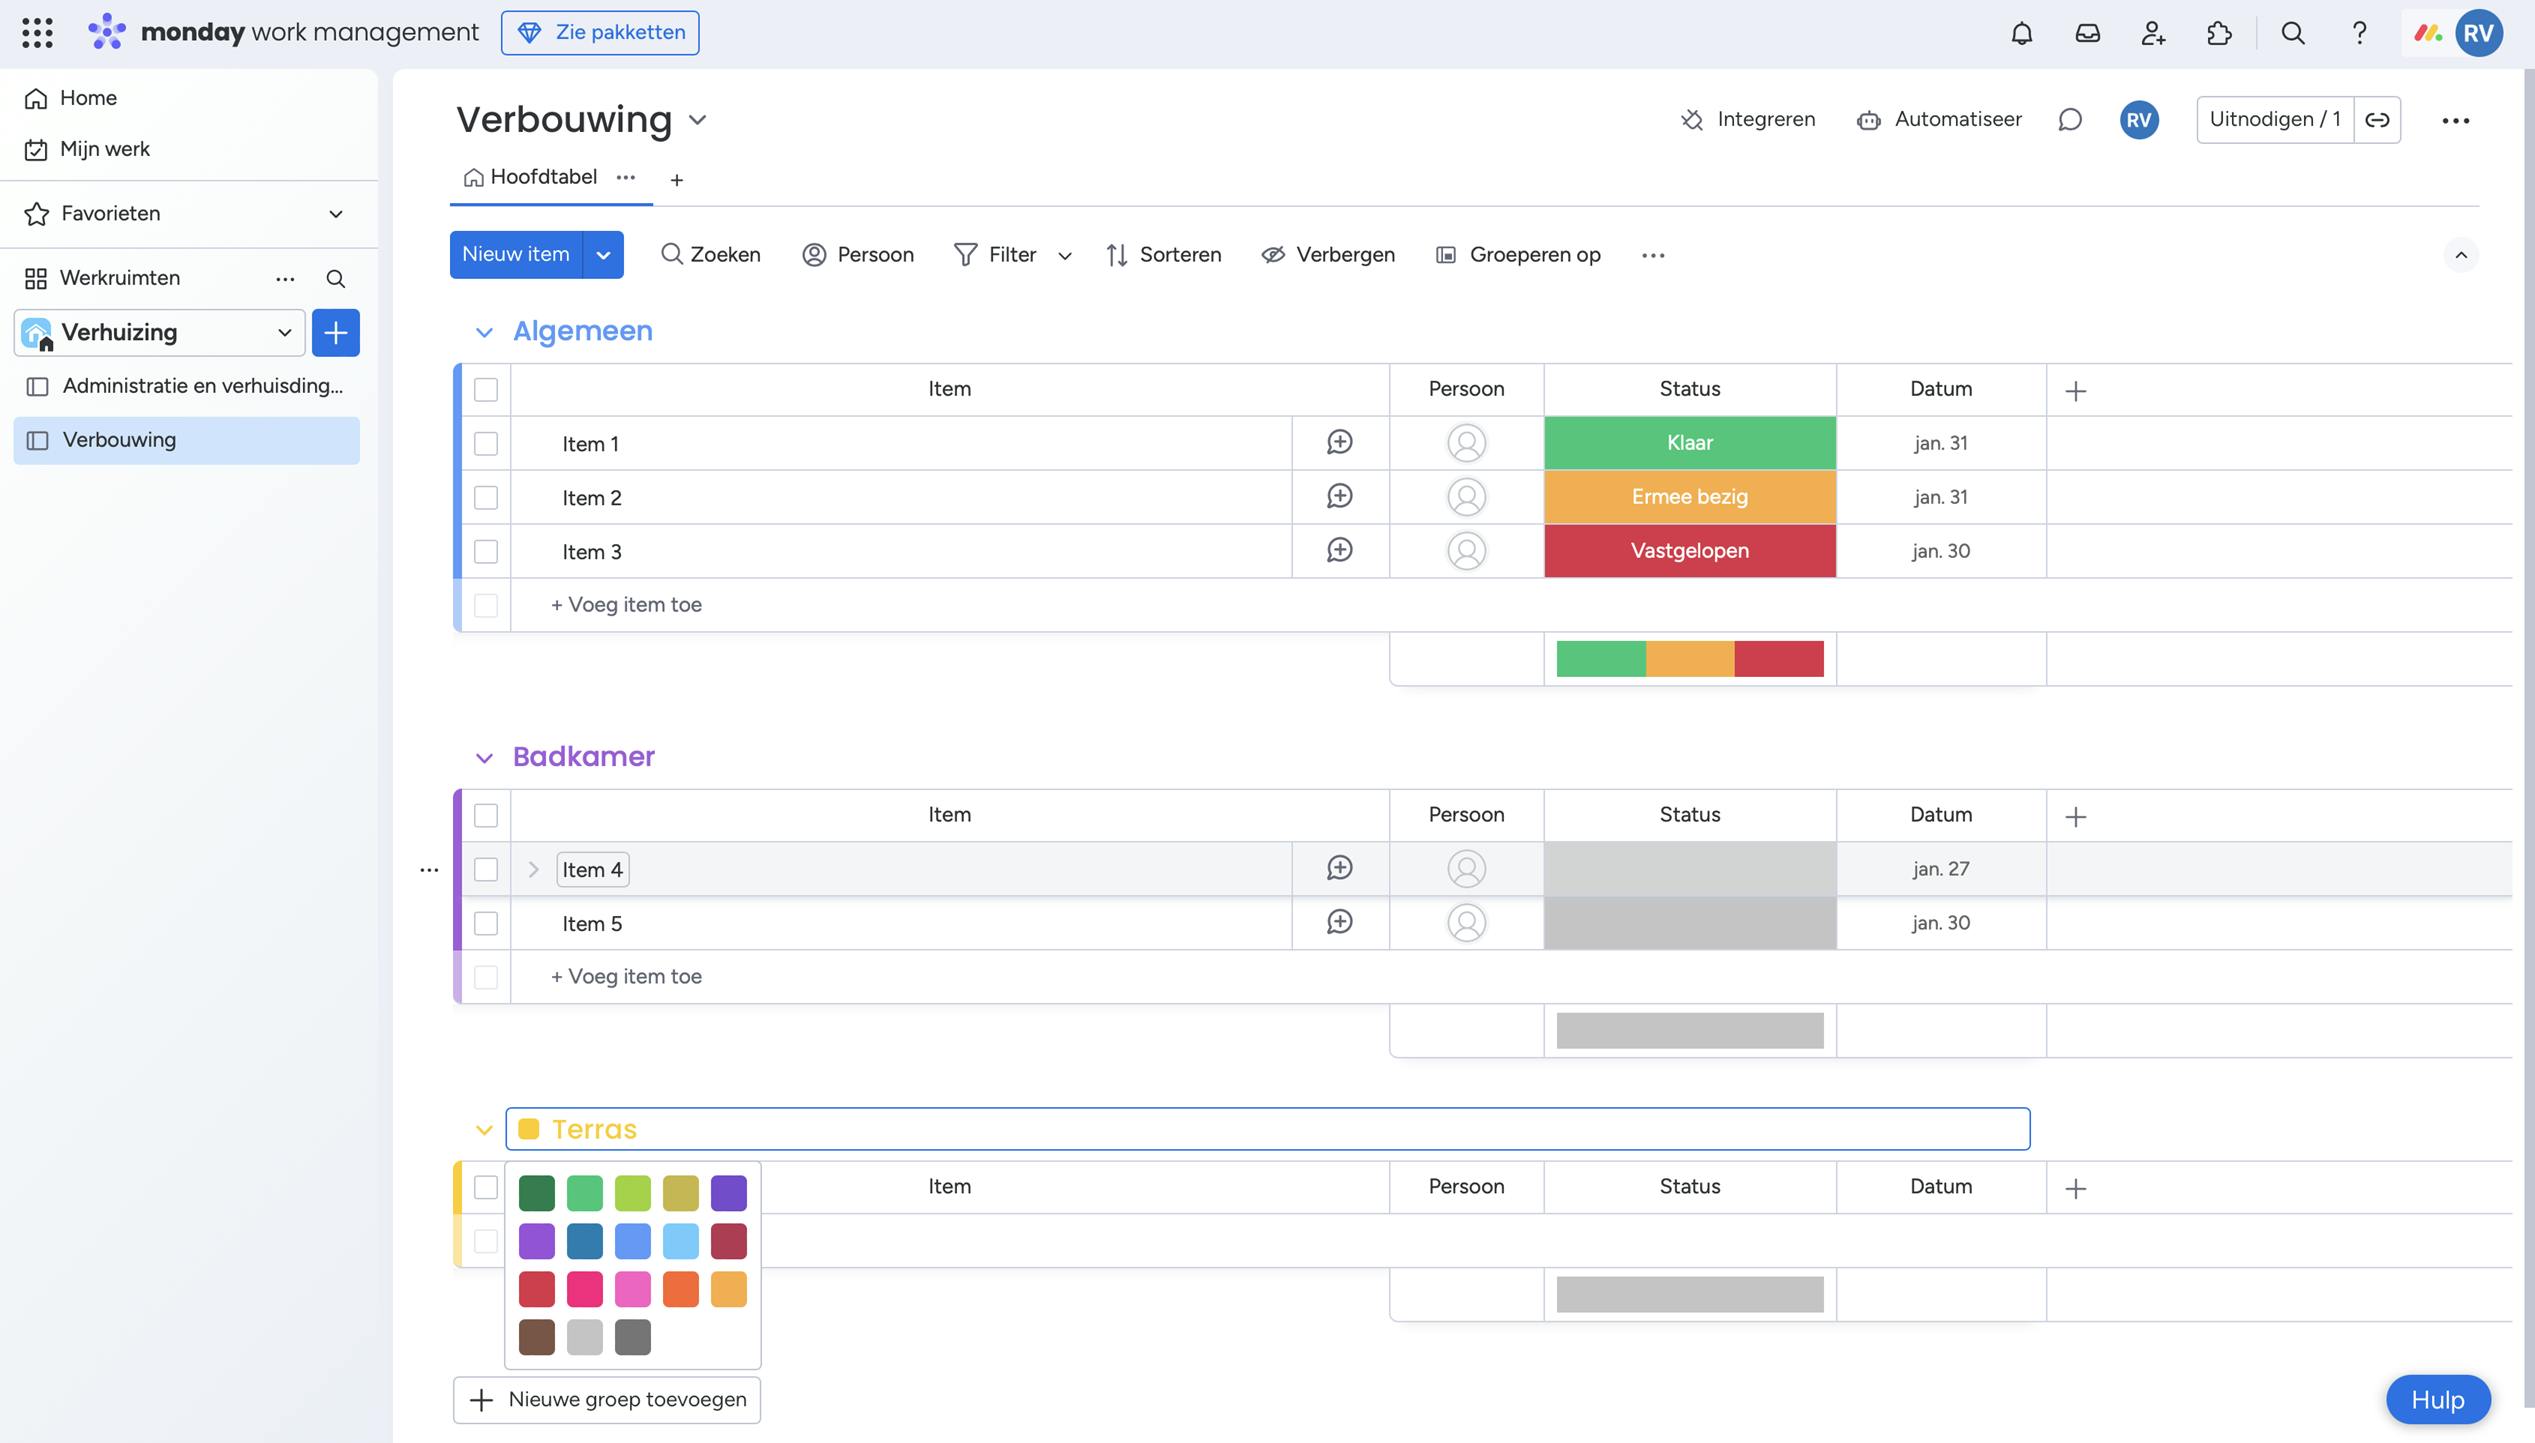Viewport: 2535px width, 1443px height.
Task: Open the inbox tray icon
Action: point(2087,33)
